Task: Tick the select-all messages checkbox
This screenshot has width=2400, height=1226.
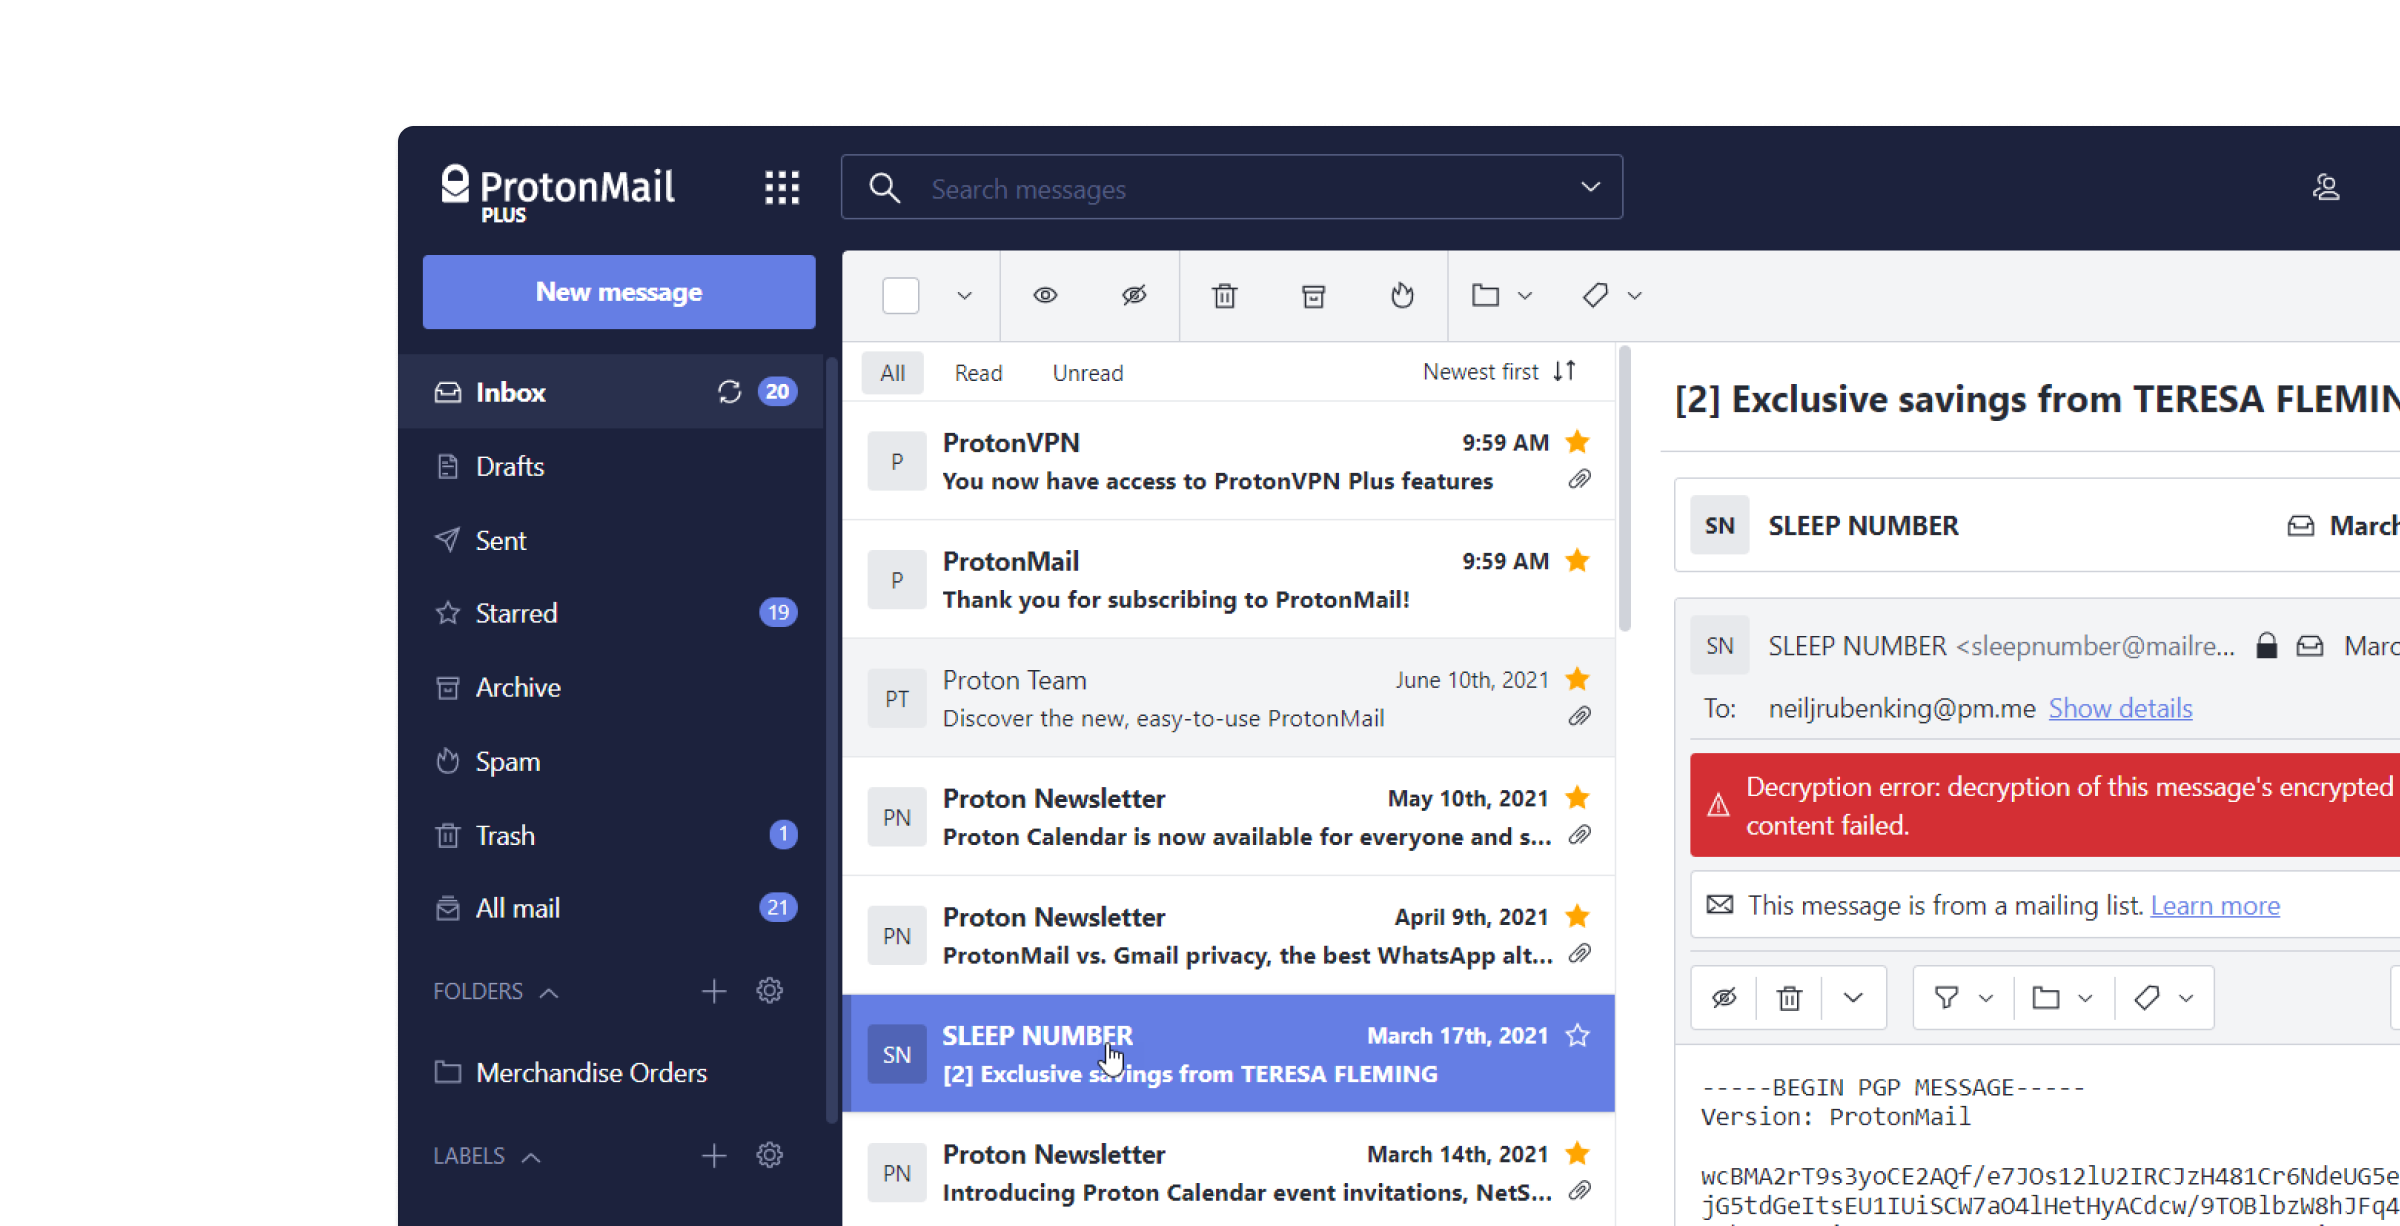Action: tap(900, 295)
